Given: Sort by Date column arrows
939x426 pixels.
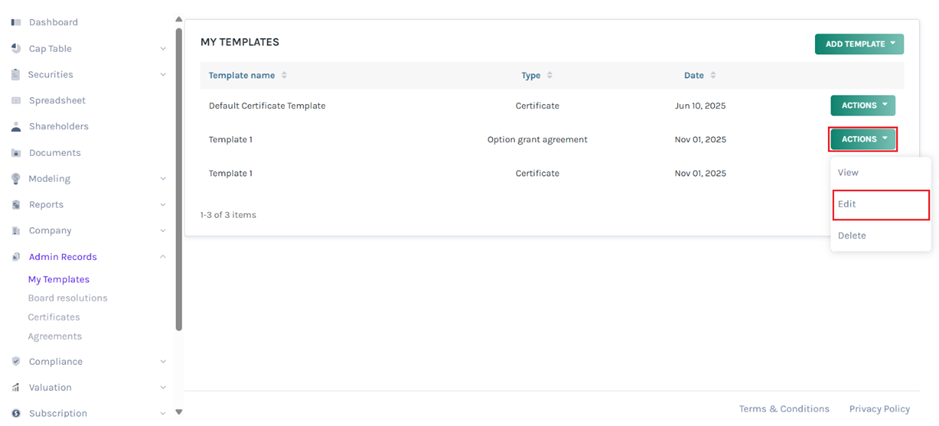Looking at the screenshot, I should [x=713, y=75].
